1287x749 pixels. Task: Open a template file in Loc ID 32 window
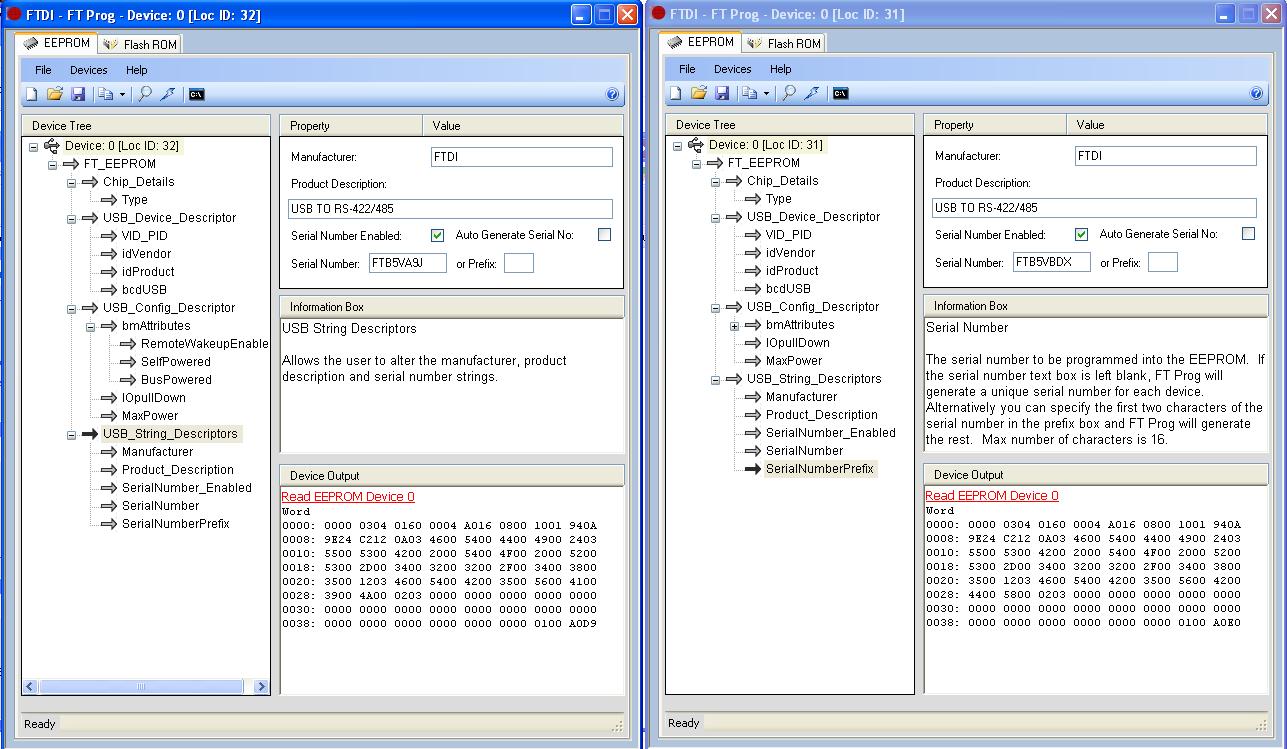click(55, 94)
